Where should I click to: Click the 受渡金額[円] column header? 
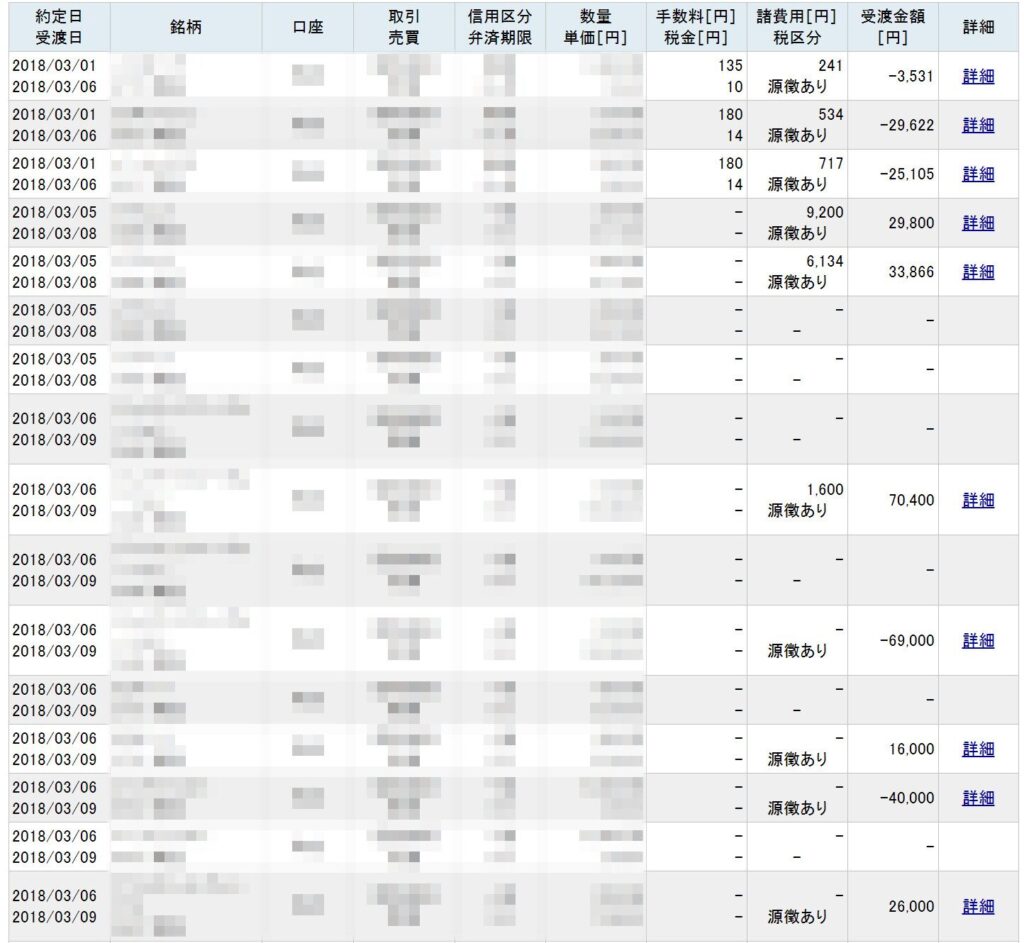pyautogui.click(x=892, y=27)
